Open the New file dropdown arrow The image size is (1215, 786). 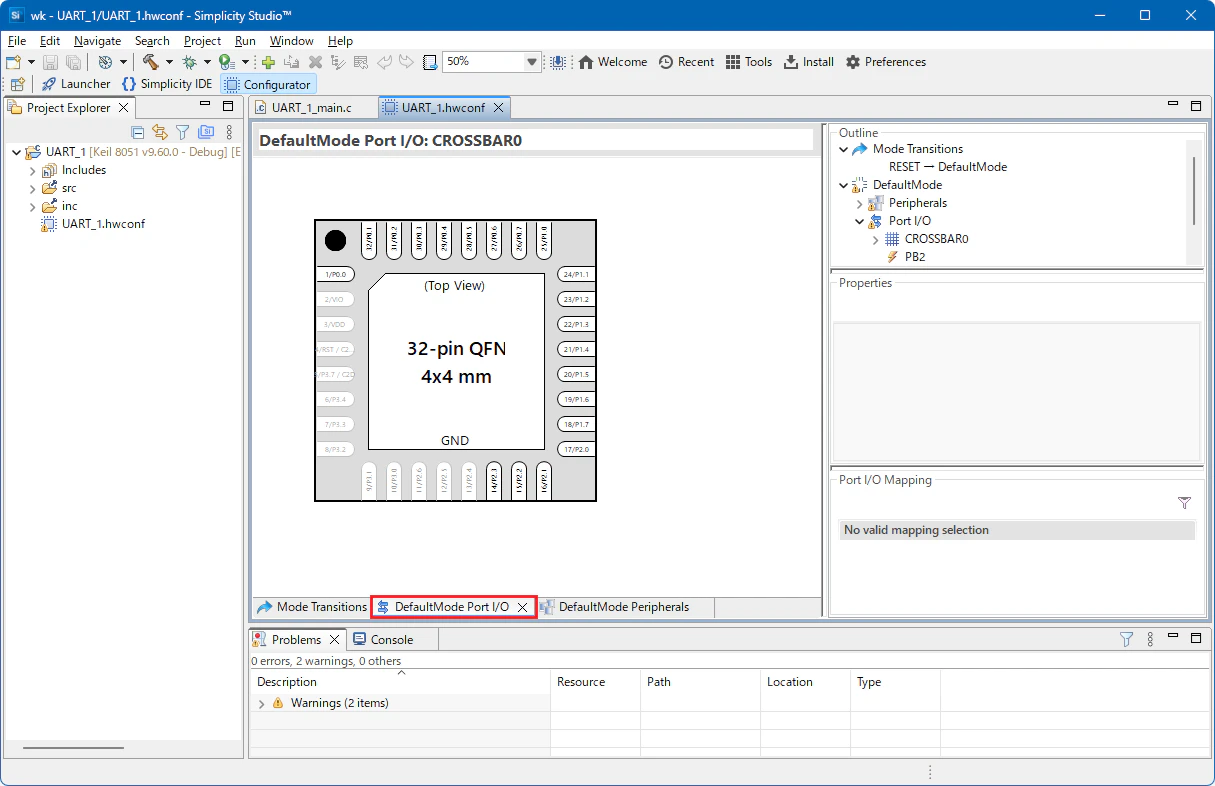coord(29,62)
